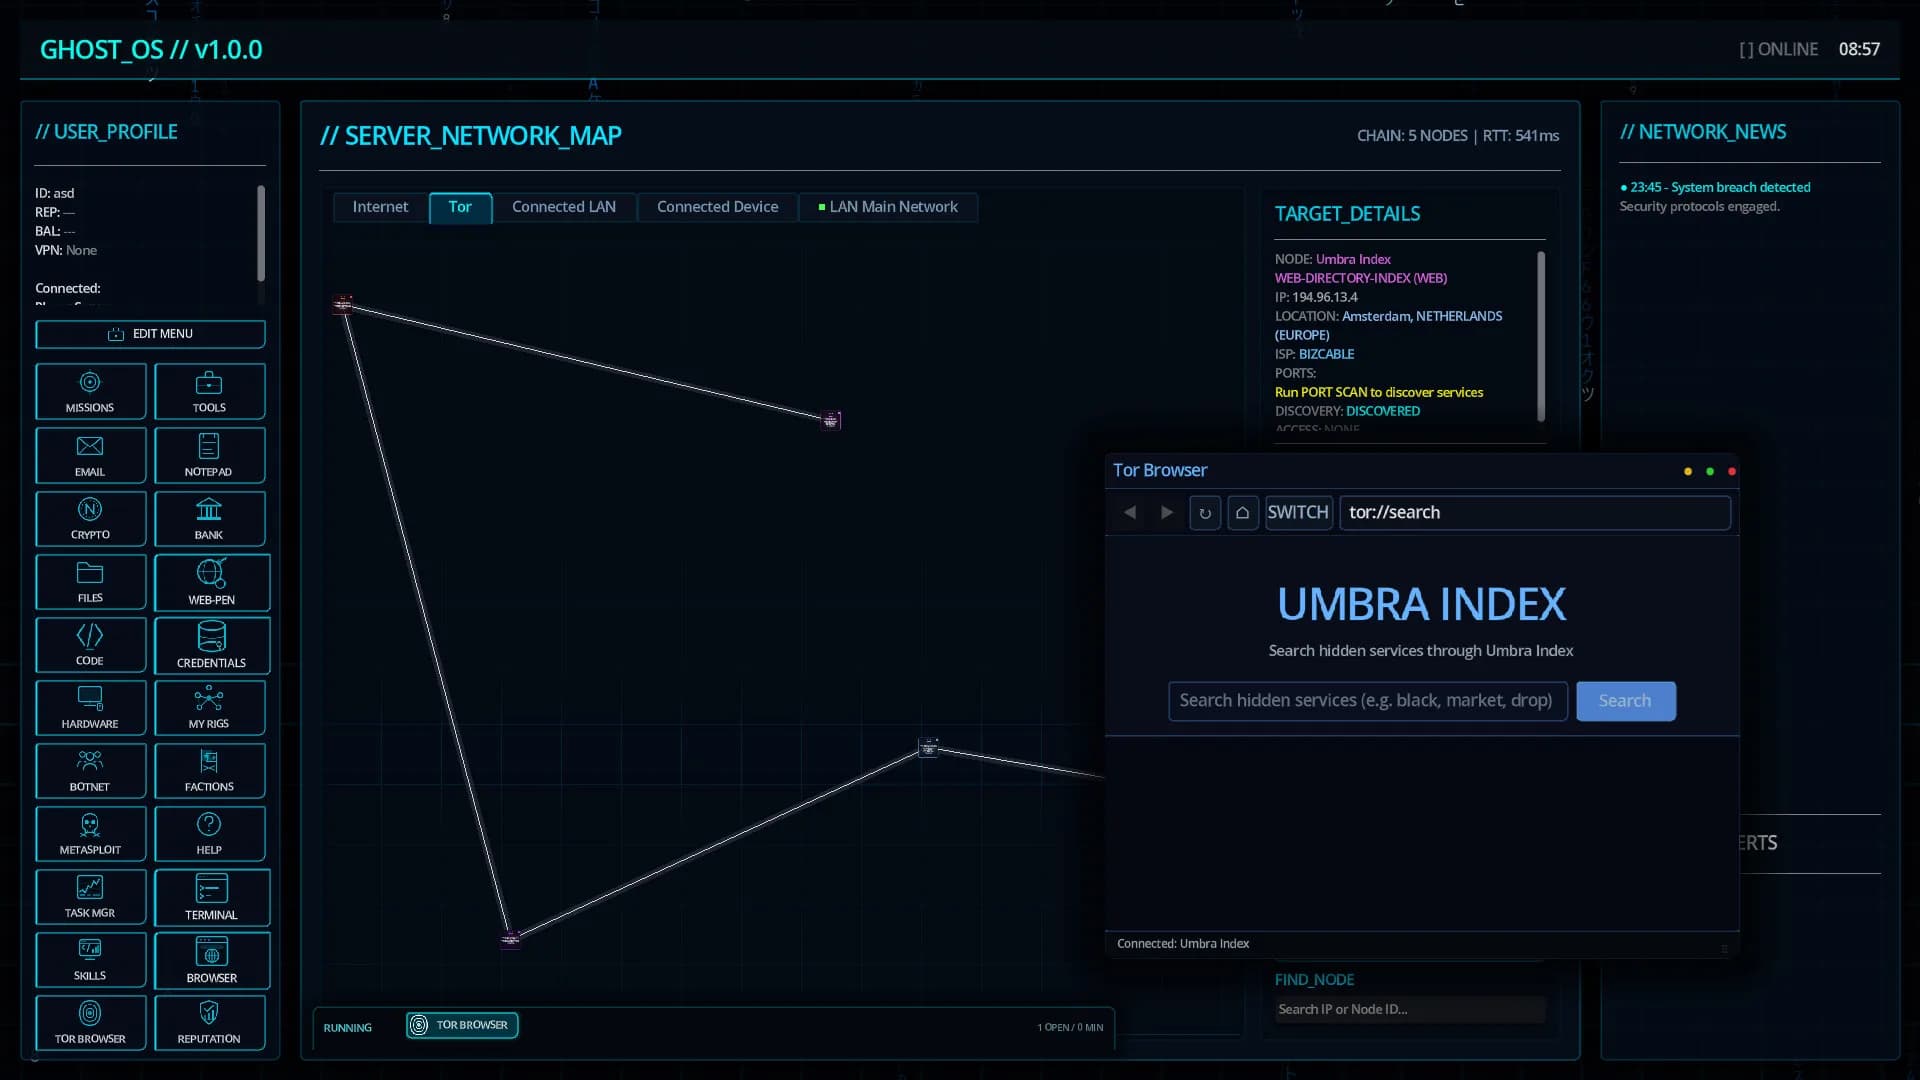Launch the Web-Pen tool
The width and height of the screenshot is (1920, 1080).
click(x=211, y=582)
